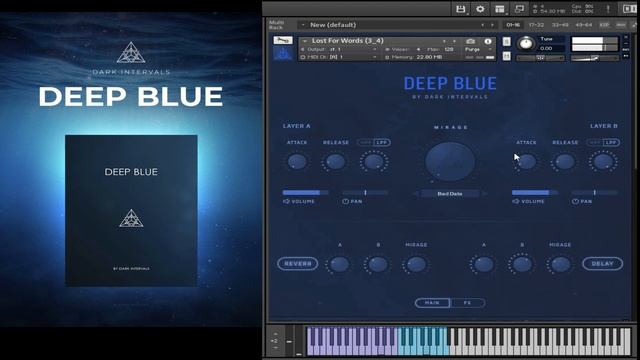Open the MIDI Ch dropdown
Image resolution: width=640 pixels, height=360 pixels.
tap(374, 57)
